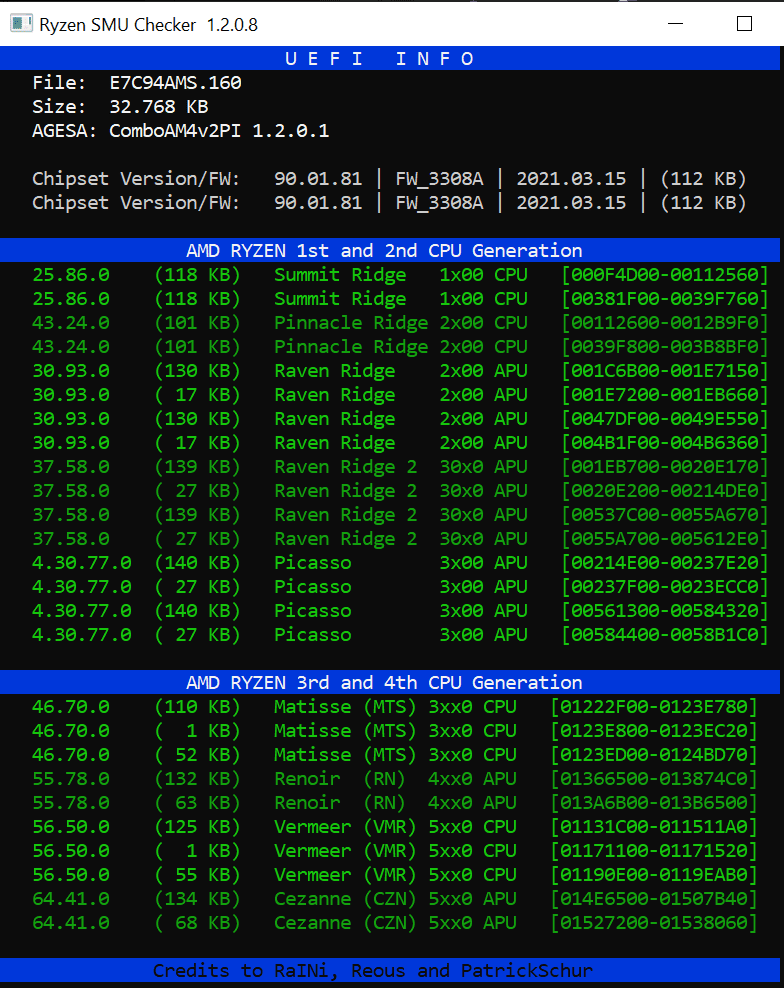
Task: Click address range [013A6B00-013B6500]
Action: pos(654,802)
